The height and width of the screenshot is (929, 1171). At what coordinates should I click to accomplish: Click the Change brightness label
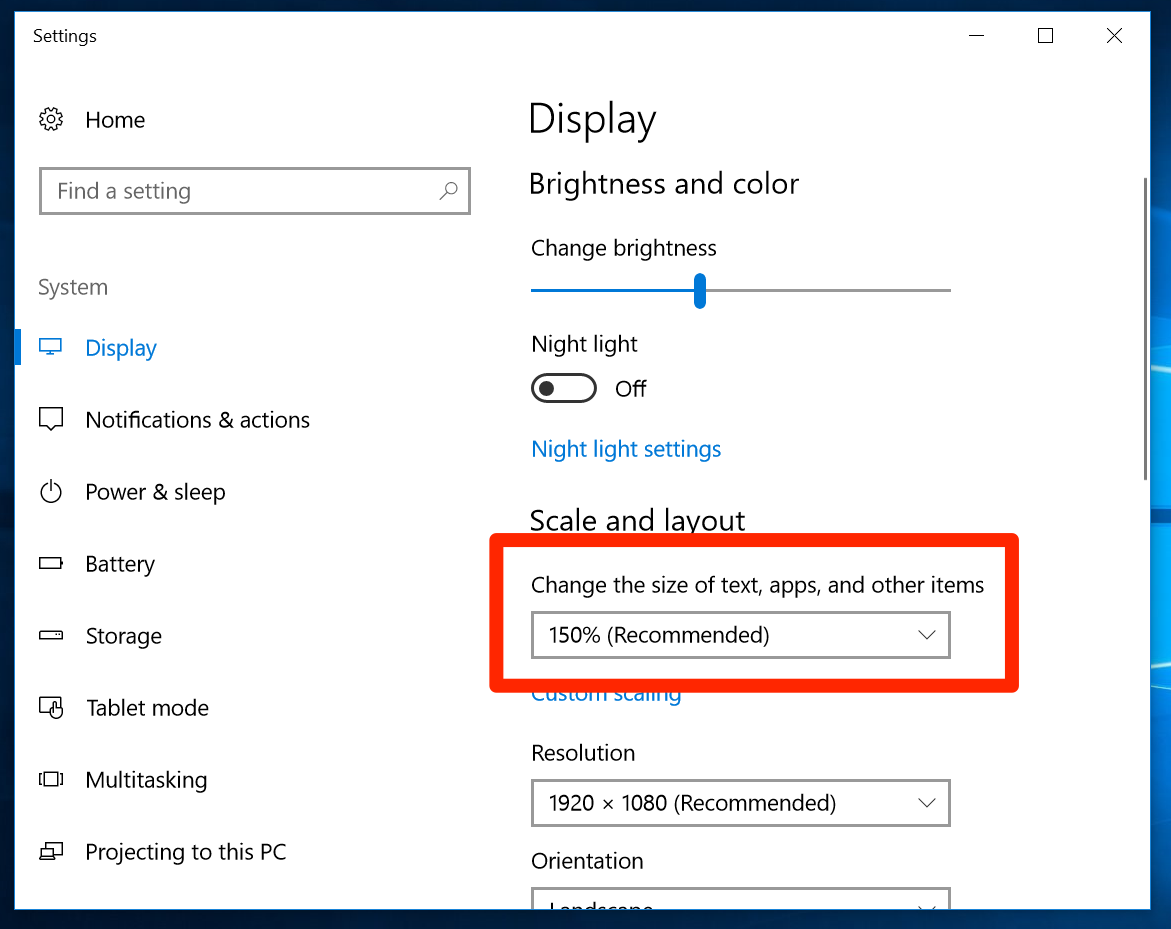click(624, 248)
